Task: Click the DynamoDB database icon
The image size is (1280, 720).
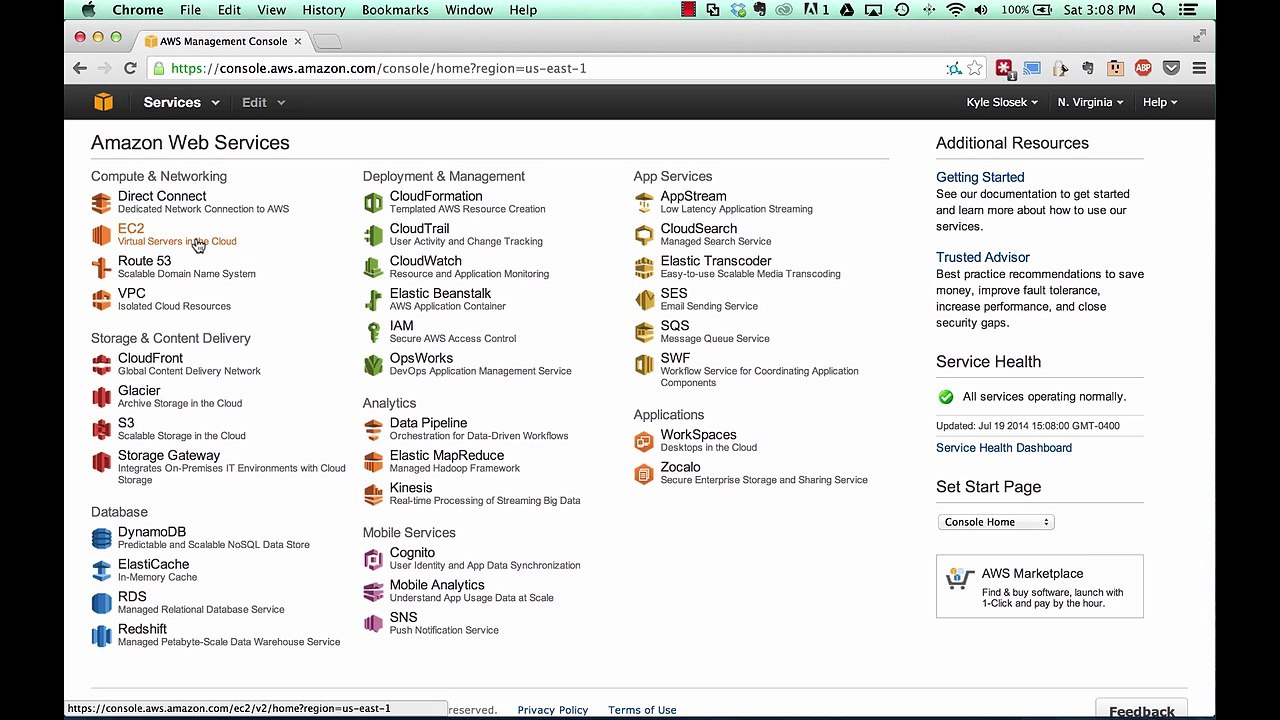Action: (x=101, y=539)
